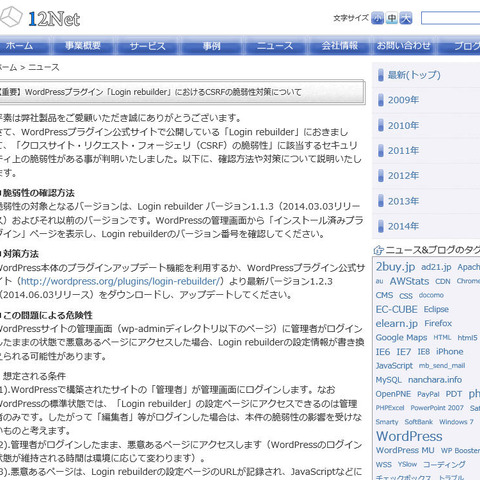Select the IE8 tag
The image size is (480, 480).
(x=424, y=352)
